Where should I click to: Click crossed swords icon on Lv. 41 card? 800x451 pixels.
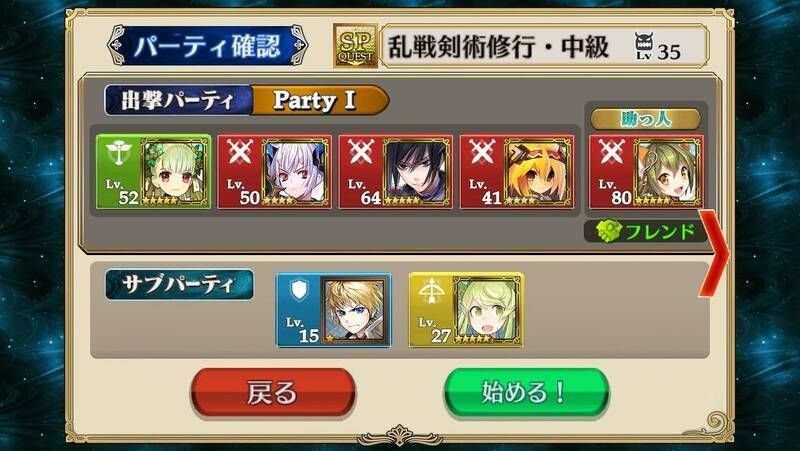coord(483,152)
